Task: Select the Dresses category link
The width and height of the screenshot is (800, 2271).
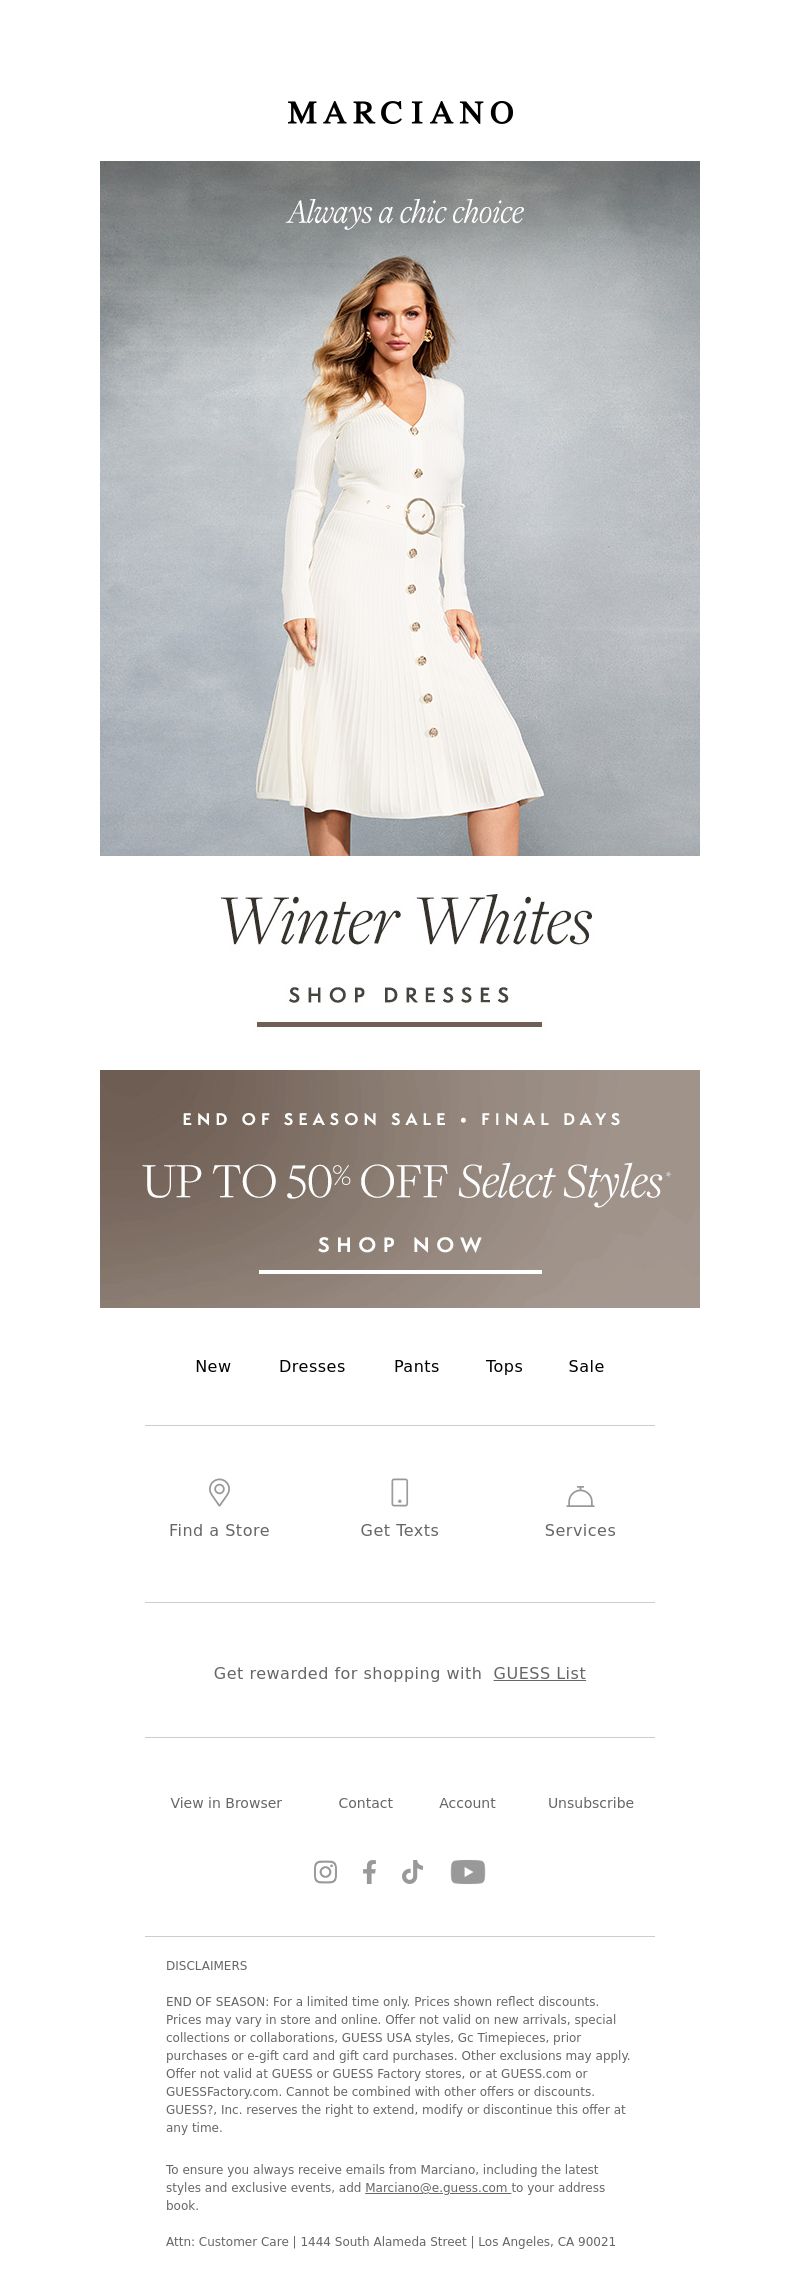Action: [x=312, y=1366]
